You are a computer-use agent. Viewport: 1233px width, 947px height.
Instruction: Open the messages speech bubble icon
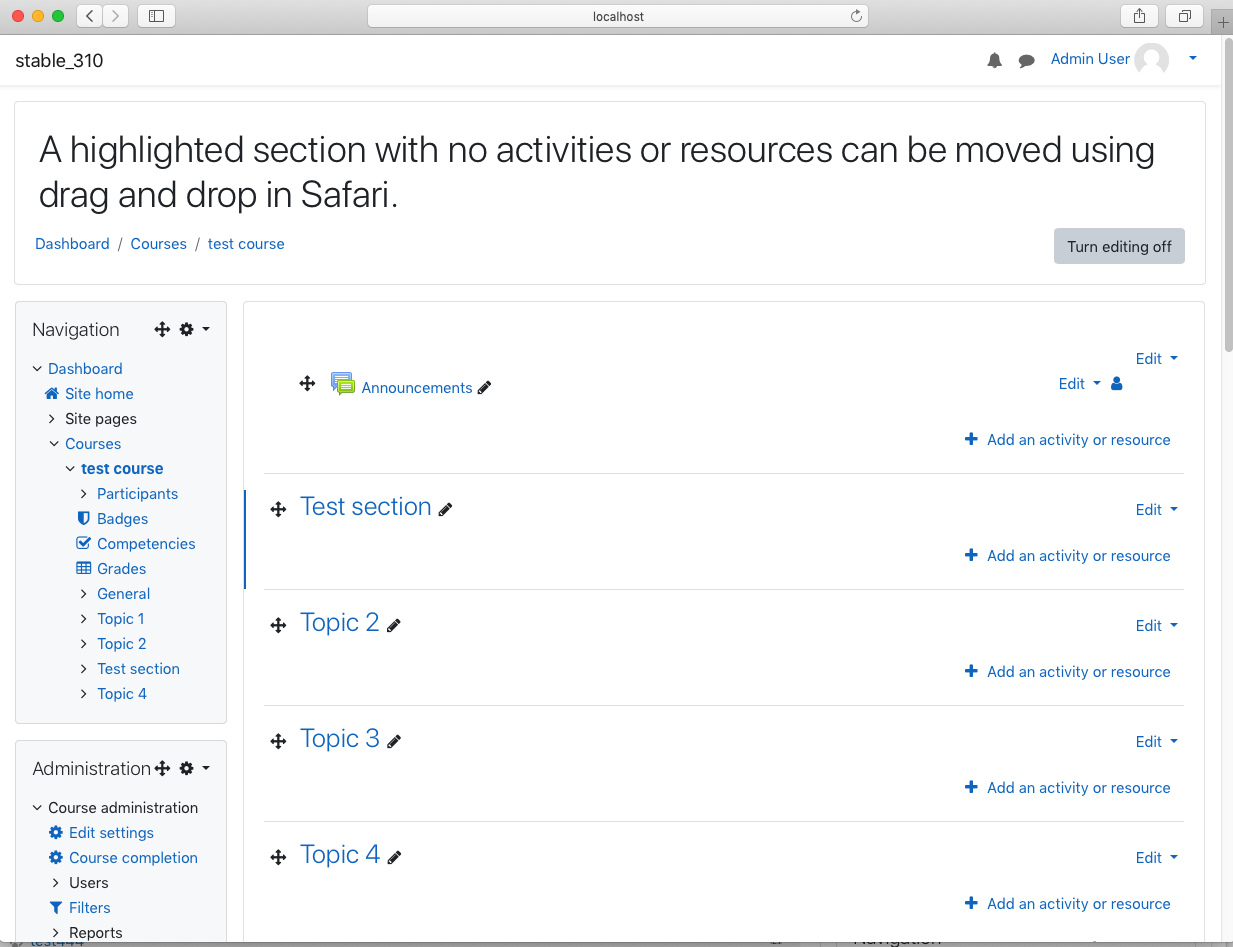click(x=1026, y=61)
